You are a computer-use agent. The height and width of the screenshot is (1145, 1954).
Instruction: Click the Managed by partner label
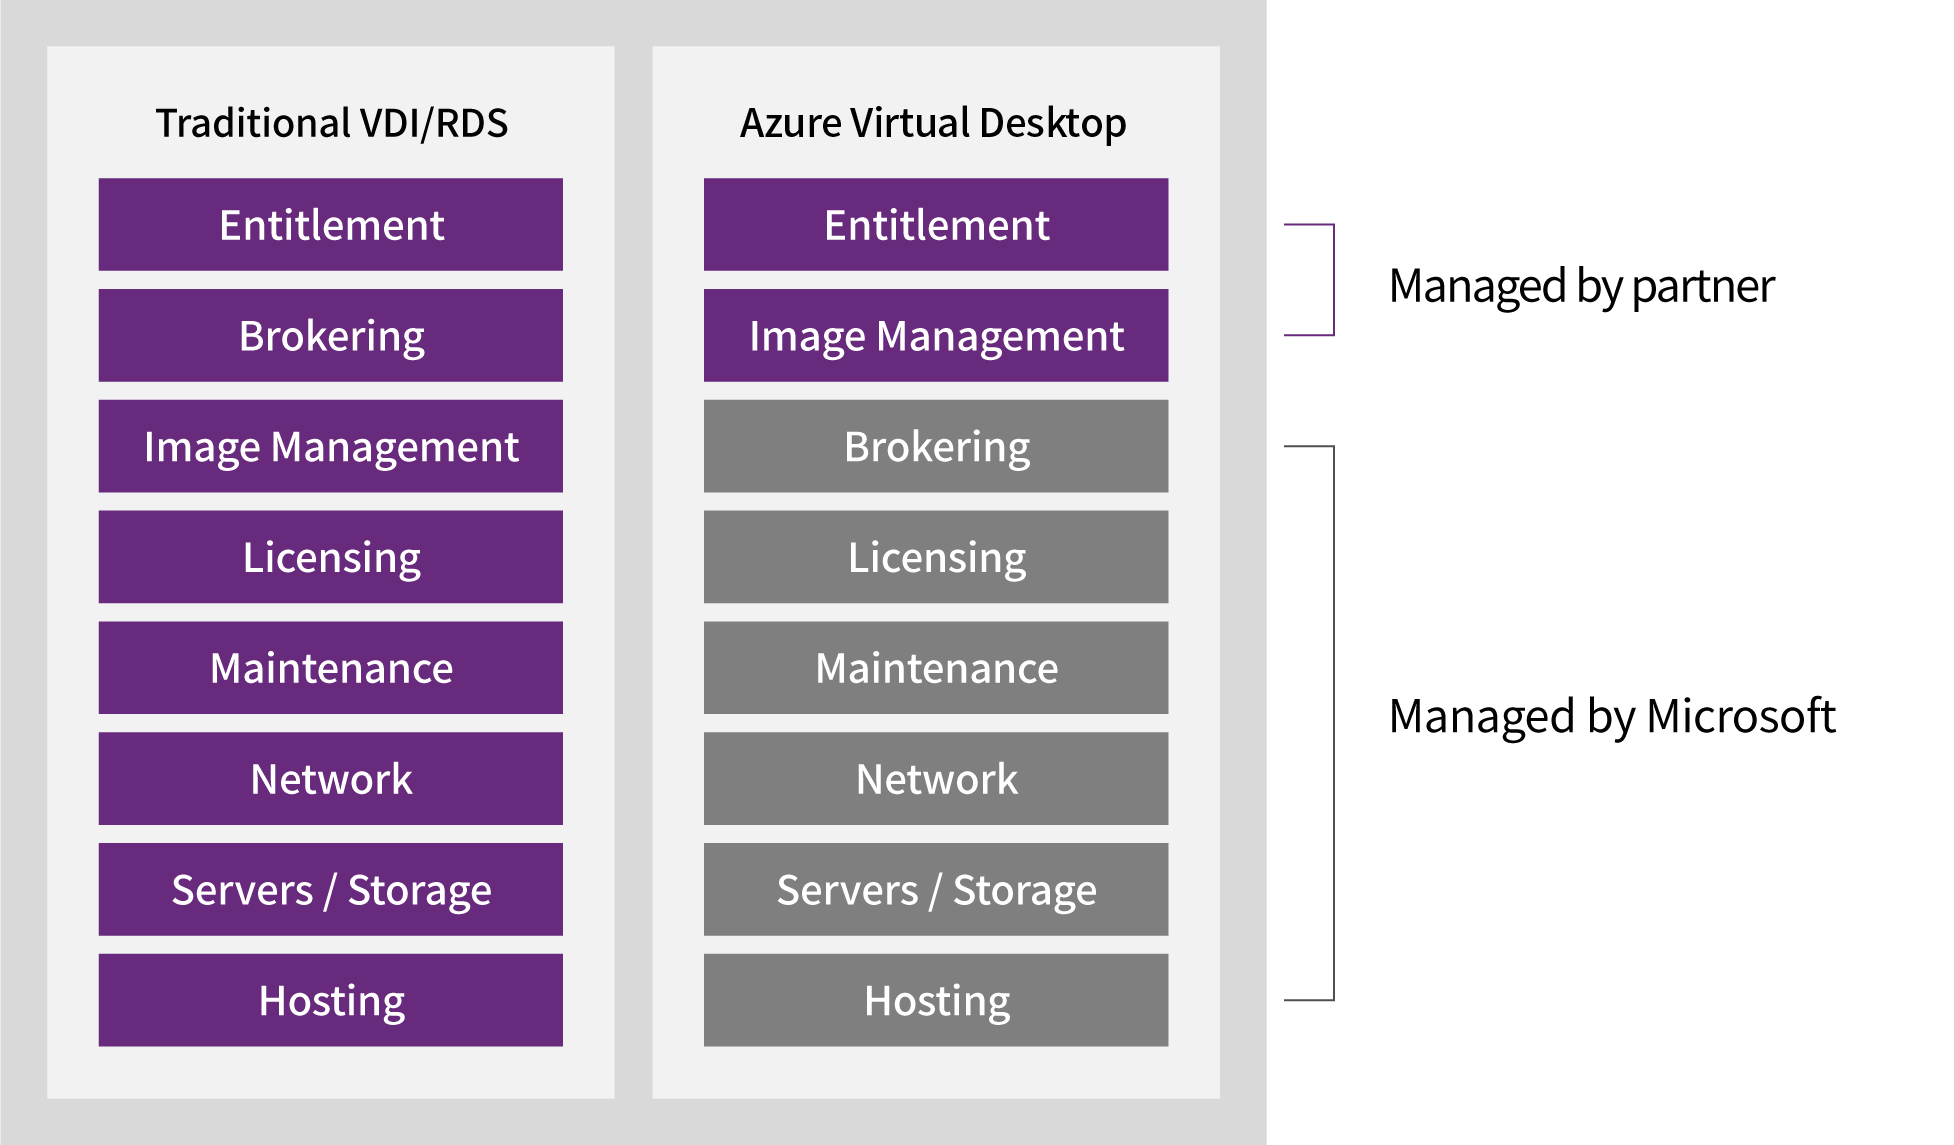click(x=1581, y=286)
